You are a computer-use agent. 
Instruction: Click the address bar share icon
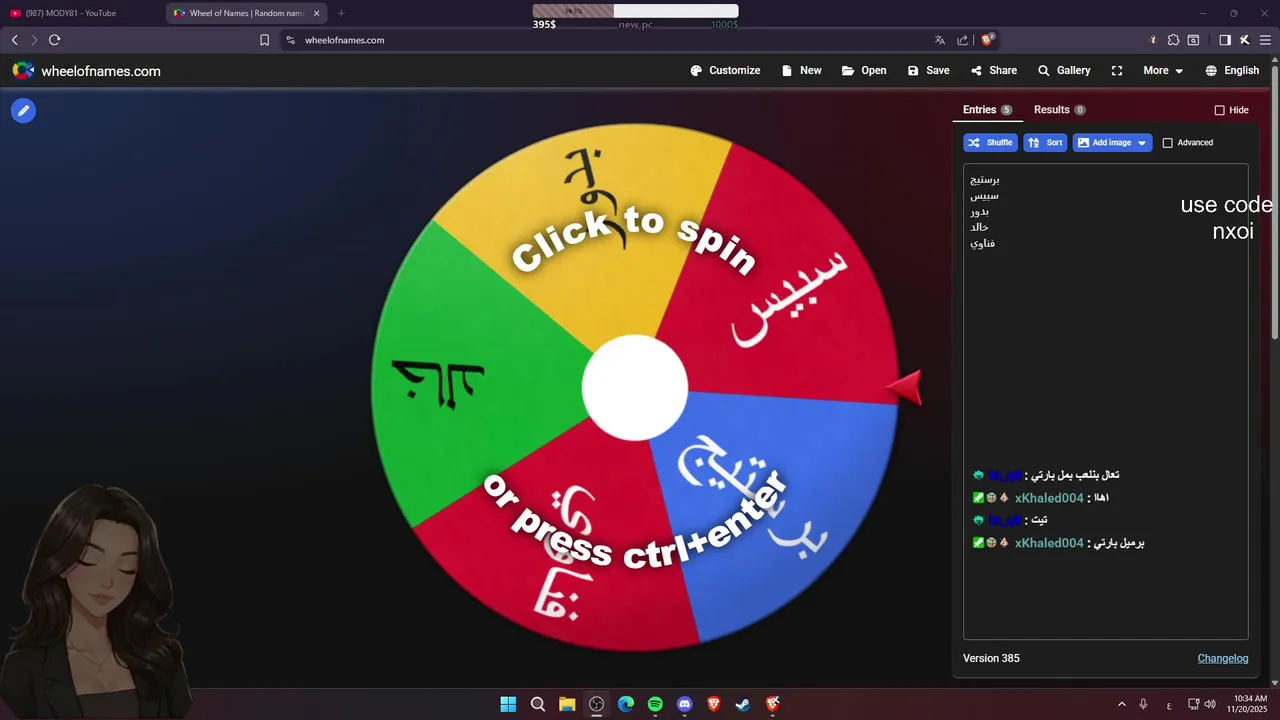[963, 40]
